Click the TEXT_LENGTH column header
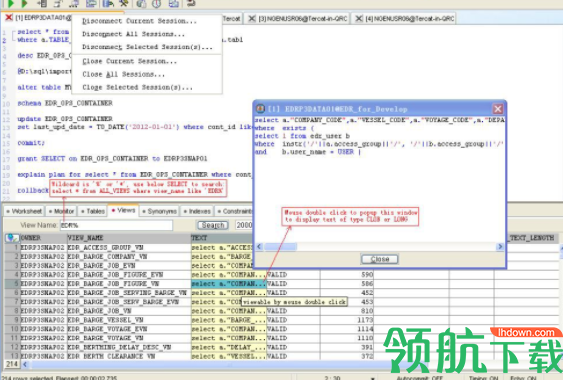 tap(532, 238)
